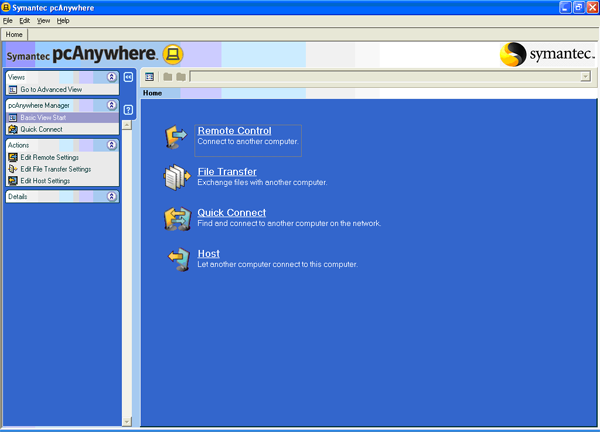Open the Quick Connect link in main pane
The width and height of the screenshot is (600, 432).
click(x=232, y=213)
